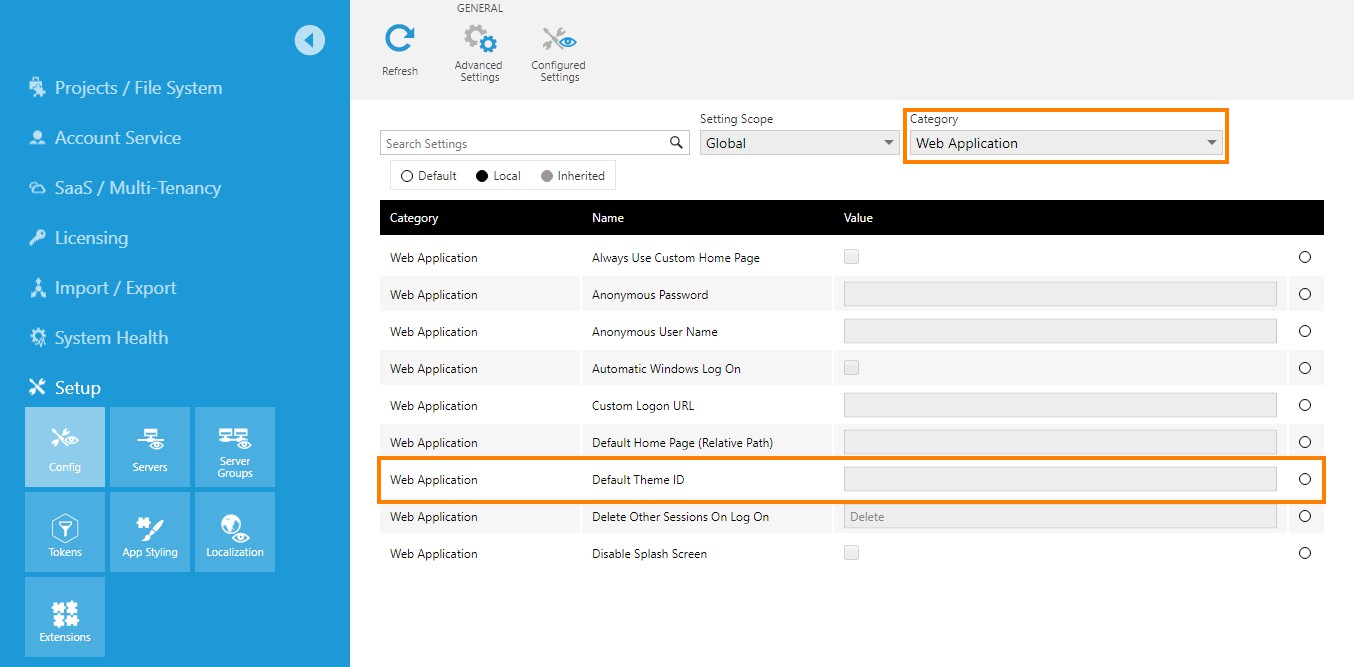
Task: Select the Servers icon under Setup
Action: click(x=149, y=447)
